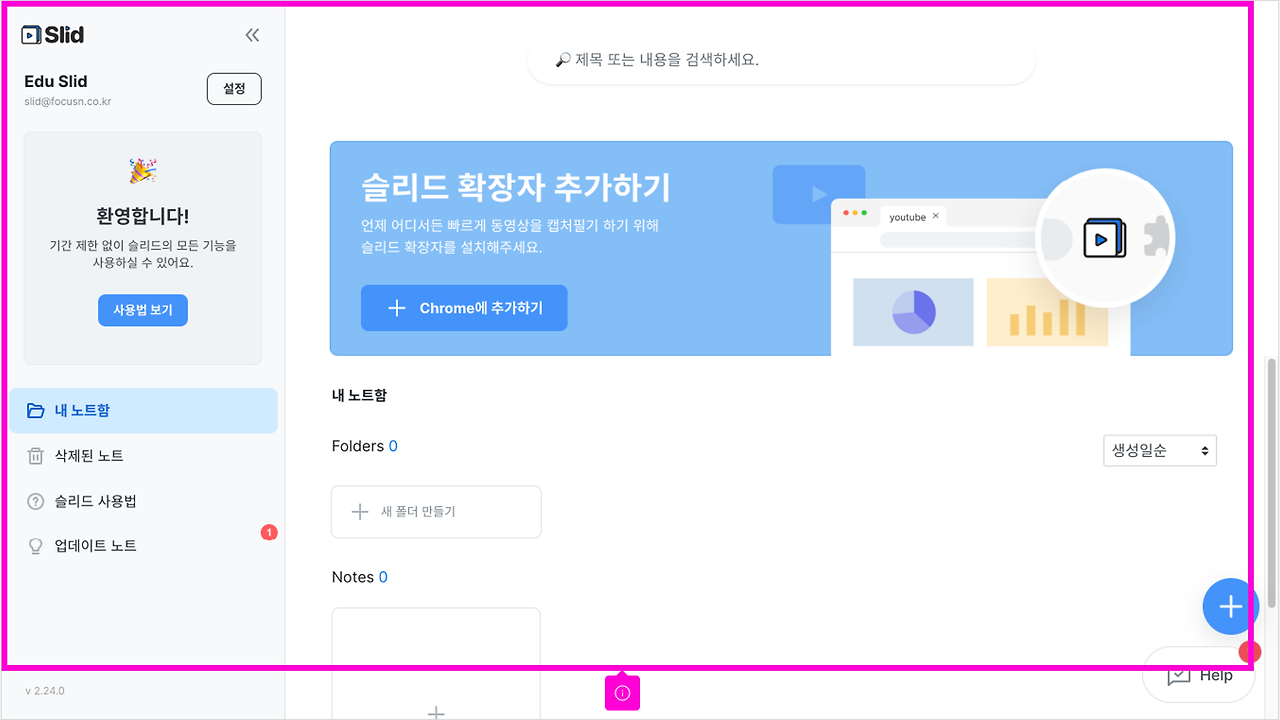Click the blue plus floating action button
1280x720 pixels.
[x=1228, y=606]
